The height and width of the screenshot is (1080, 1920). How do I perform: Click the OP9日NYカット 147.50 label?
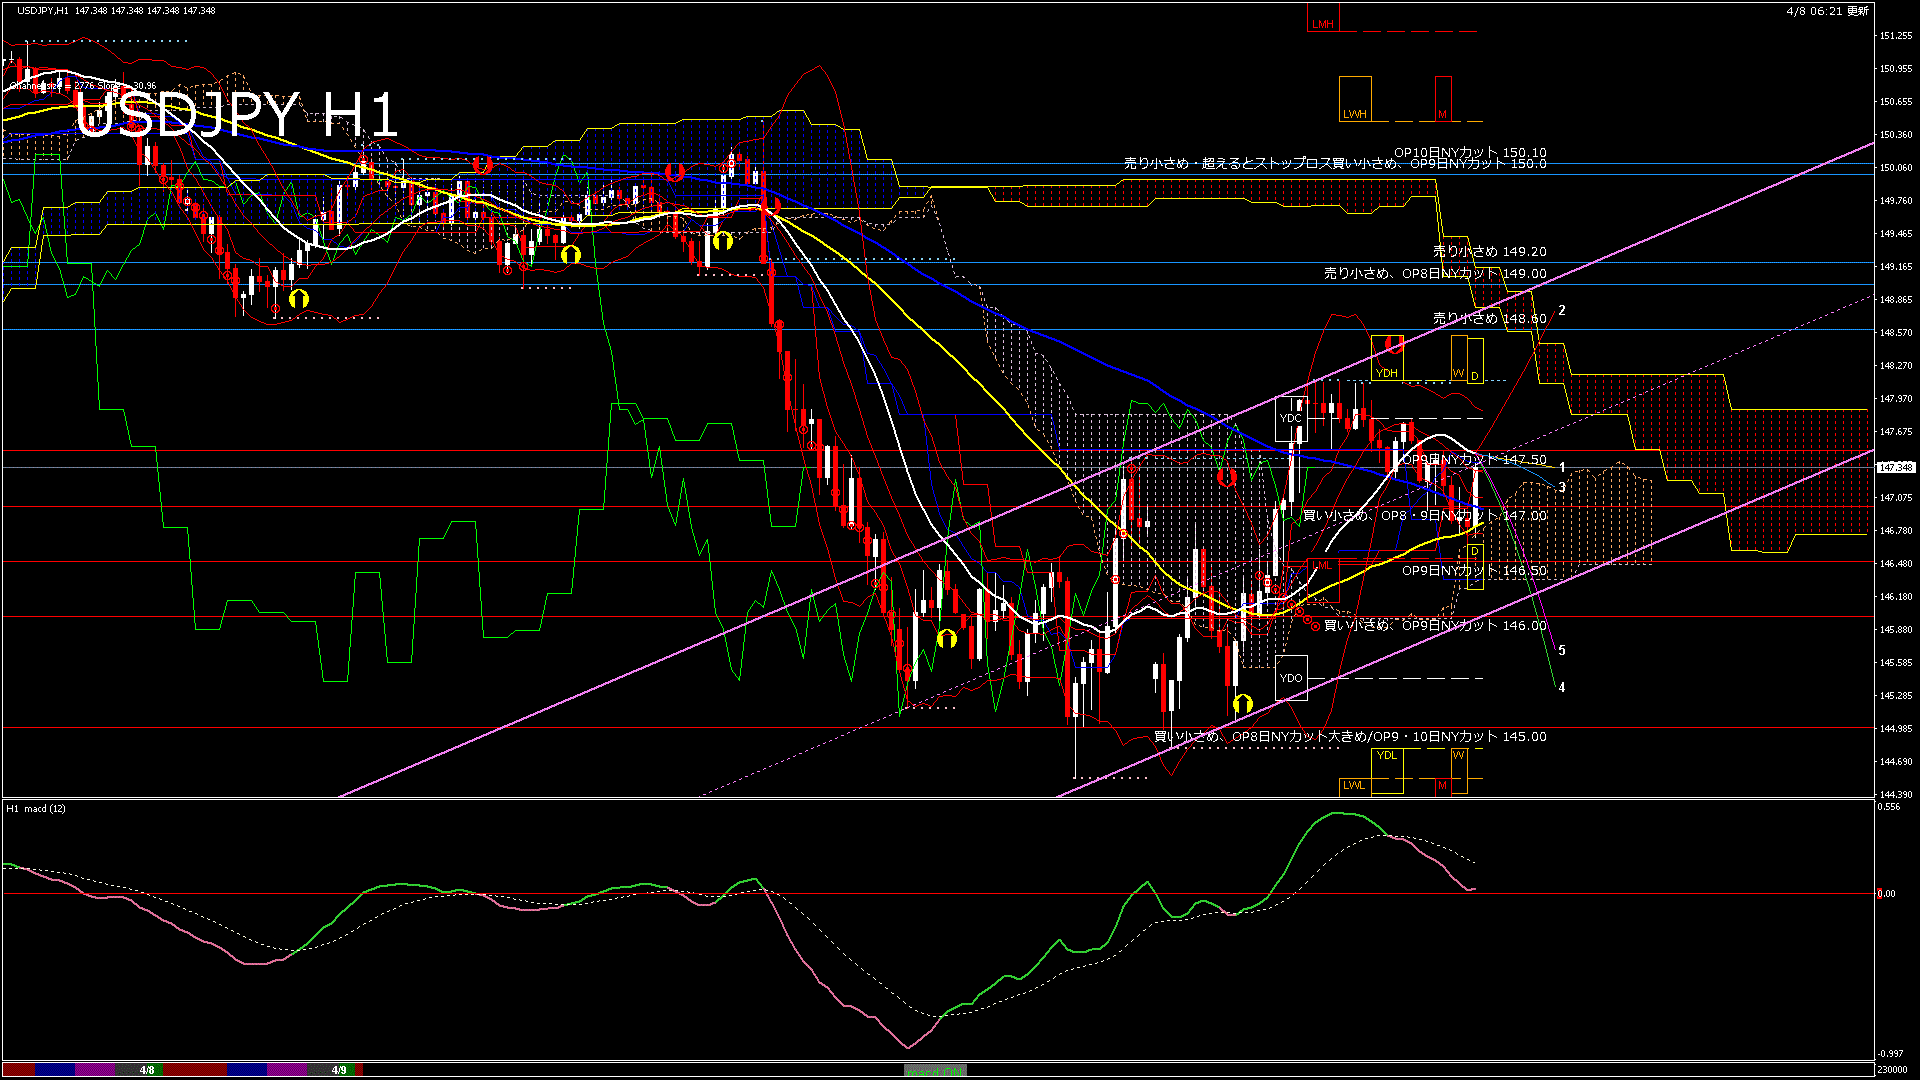pos(1474,460)
